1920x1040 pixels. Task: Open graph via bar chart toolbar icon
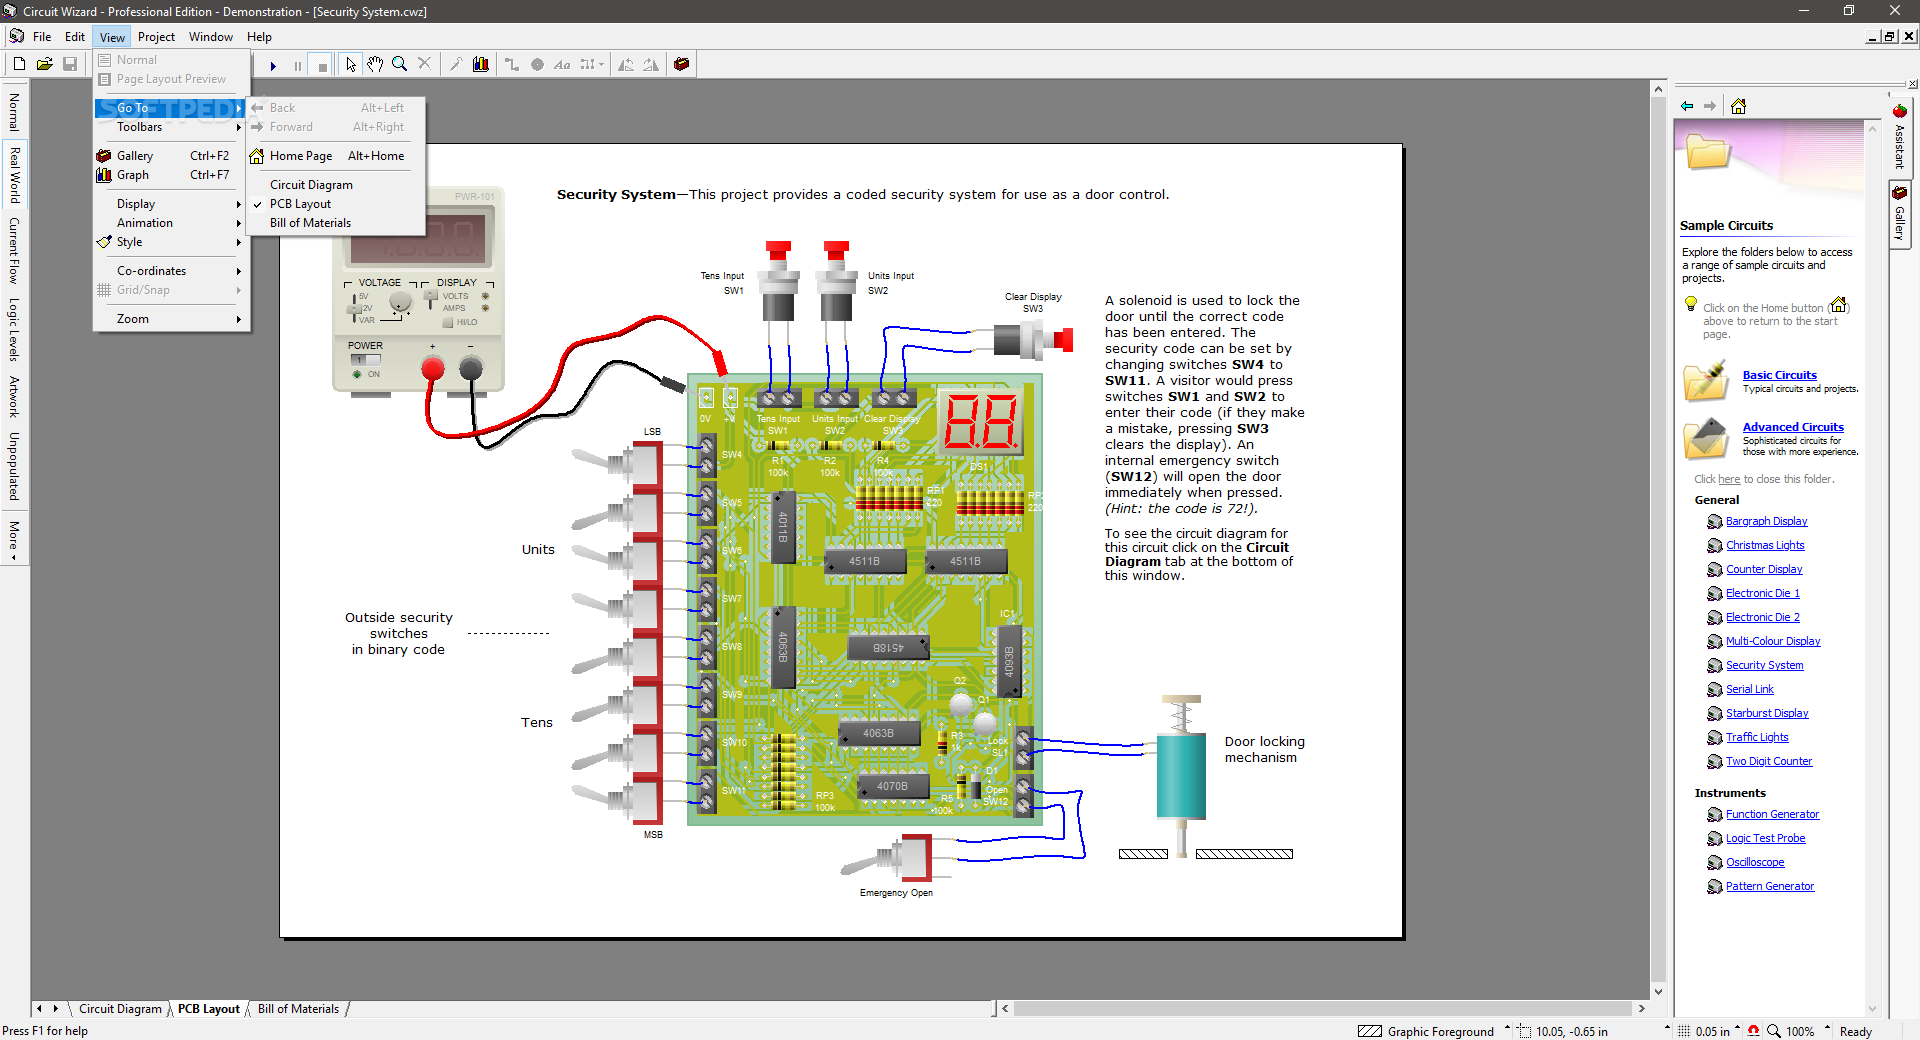coord(481,64)
